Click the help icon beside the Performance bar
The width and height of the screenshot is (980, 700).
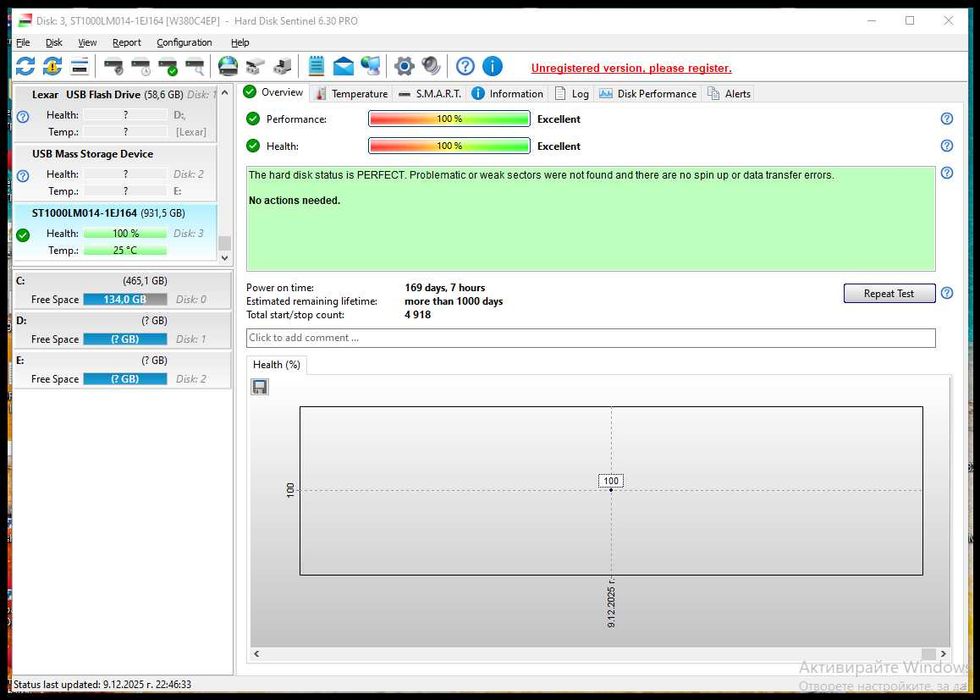click(947, 119)
